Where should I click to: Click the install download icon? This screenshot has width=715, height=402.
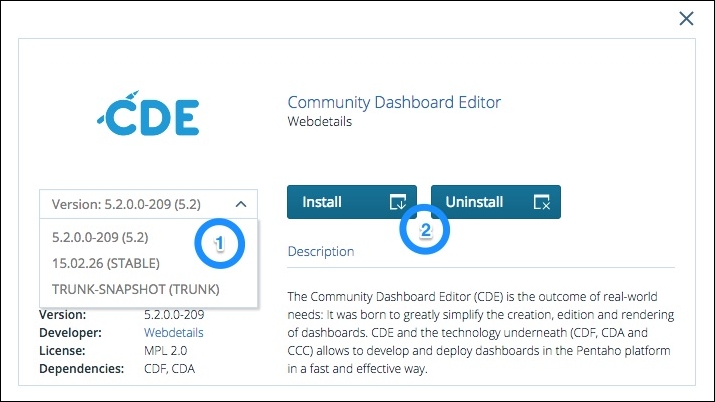[x=398, y=202]
